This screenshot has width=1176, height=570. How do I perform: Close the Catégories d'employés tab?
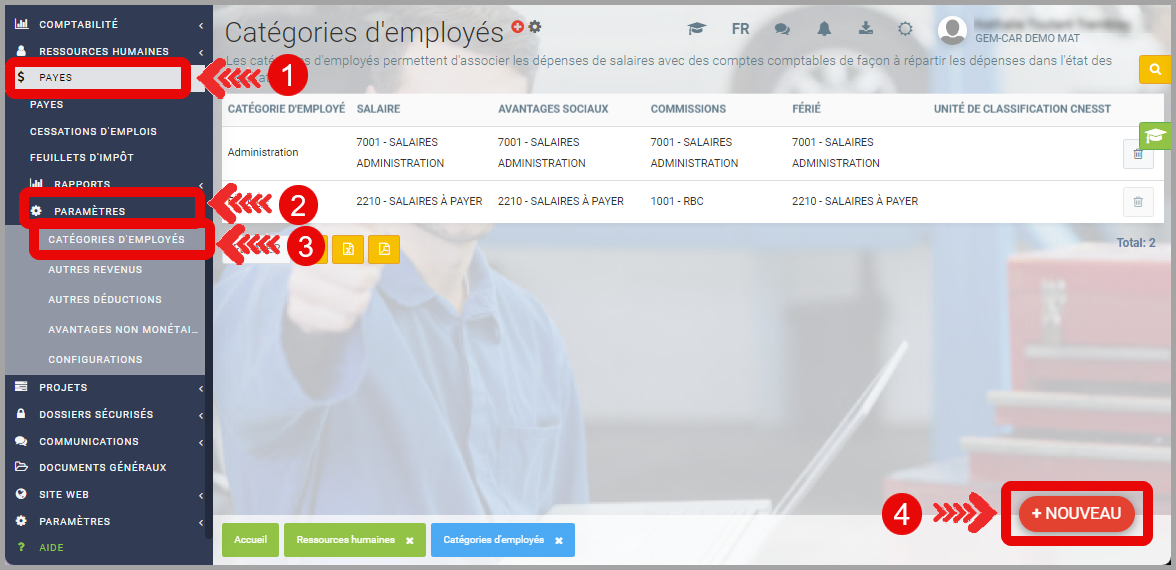tap(559, 540)
